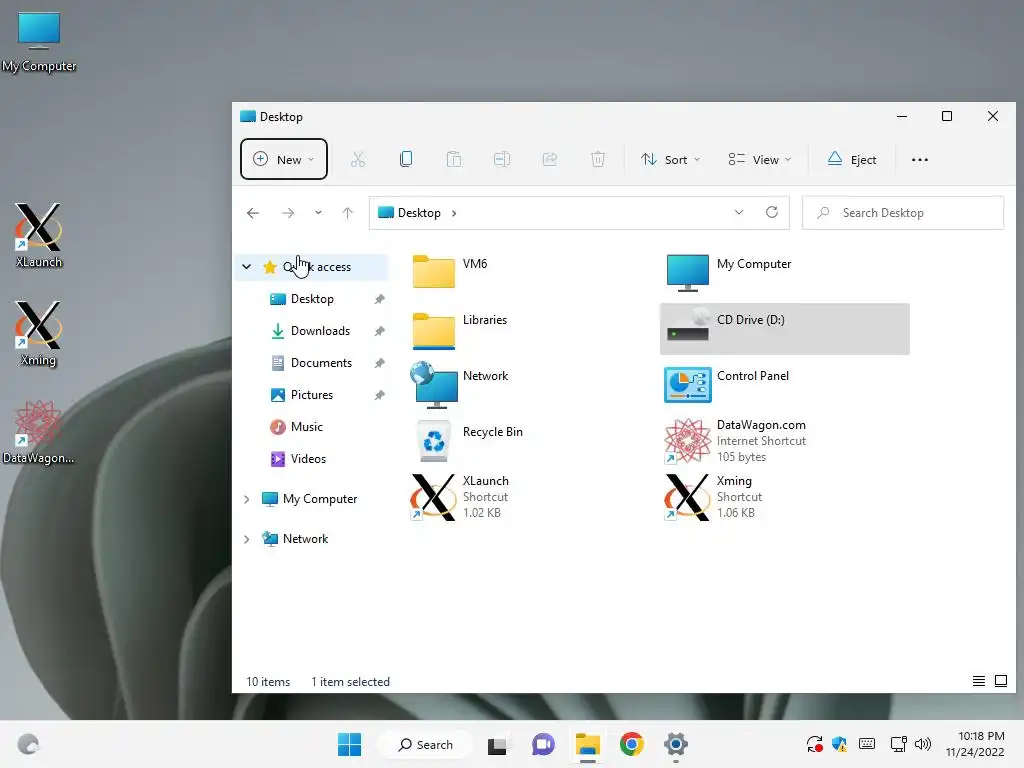1024x768 pixels.
Task: Open Downloads in Quick access sidebar
Action: pyautogui.click(x=320, y=331)
